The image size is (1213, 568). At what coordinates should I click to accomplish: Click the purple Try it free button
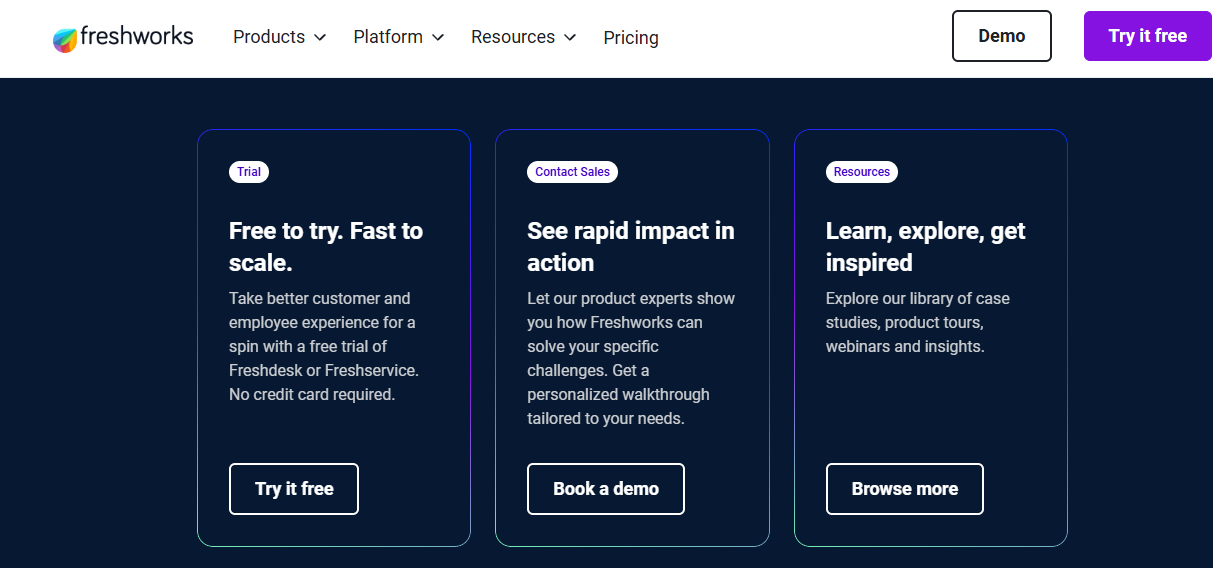[x=1148, y=36]
